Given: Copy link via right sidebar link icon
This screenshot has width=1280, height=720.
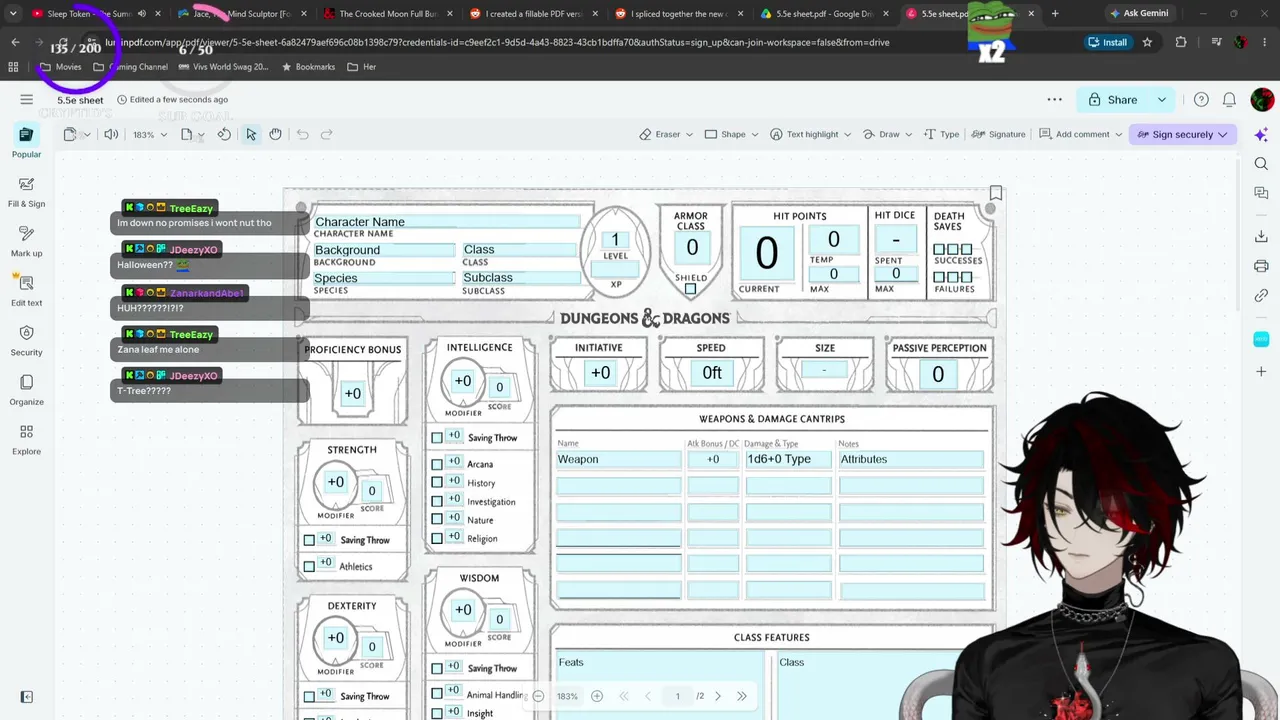Looking at the screenshot, I should [x=1261, y=296].
